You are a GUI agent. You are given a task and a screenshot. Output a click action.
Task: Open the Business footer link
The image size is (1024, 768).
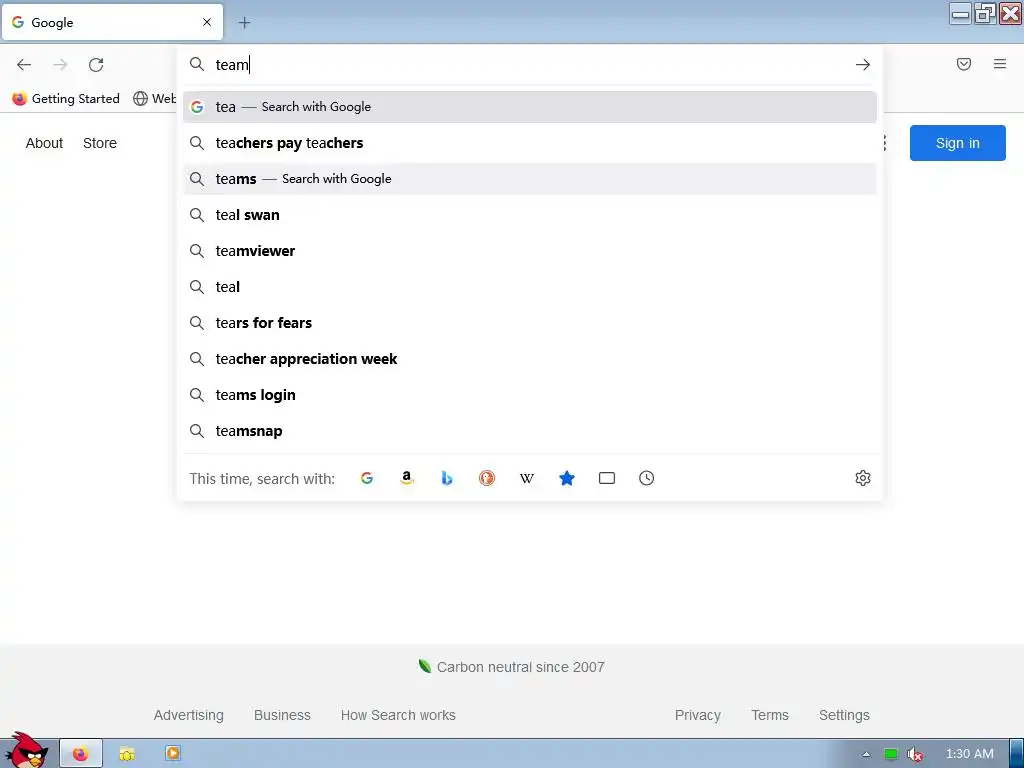(x=282, y=715)
